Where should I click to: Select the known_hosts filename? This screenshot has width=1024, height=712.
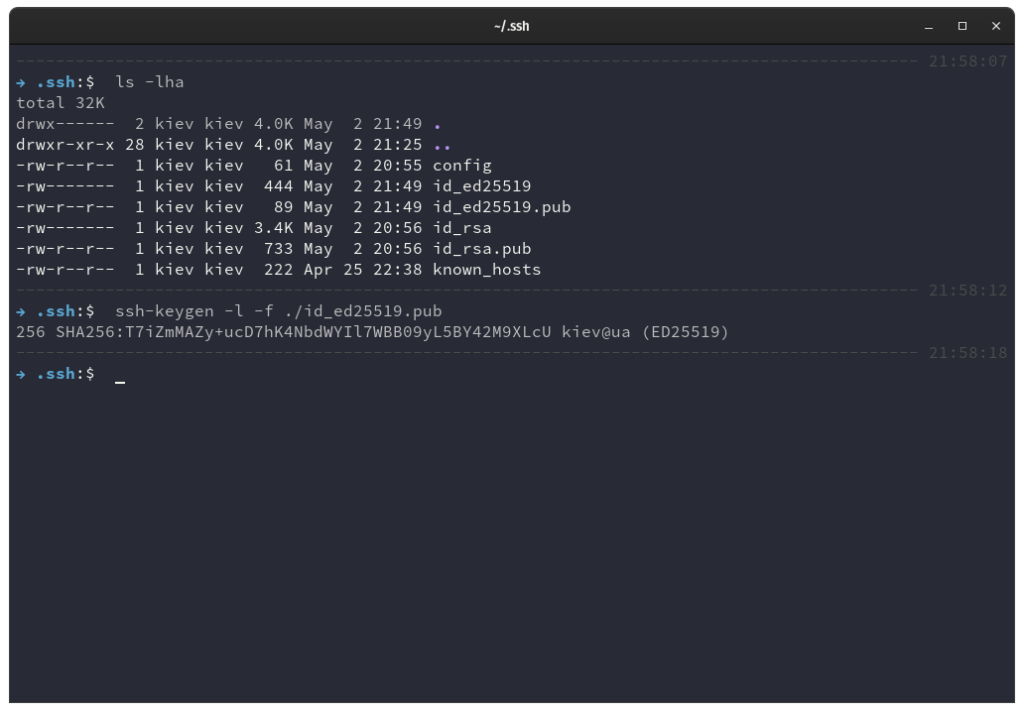486,269
